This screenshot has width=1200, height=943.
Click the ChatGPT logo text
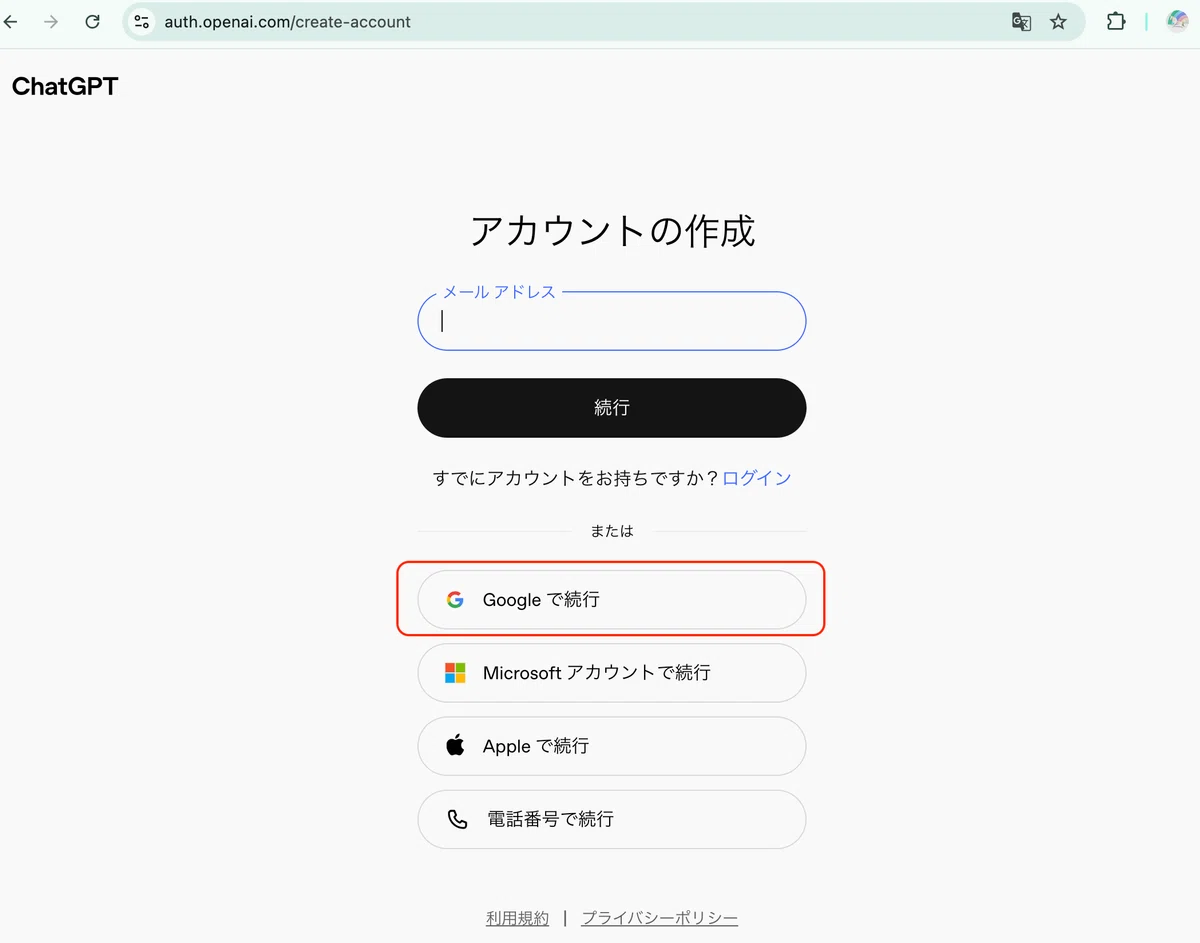click(x=65, y=86)
